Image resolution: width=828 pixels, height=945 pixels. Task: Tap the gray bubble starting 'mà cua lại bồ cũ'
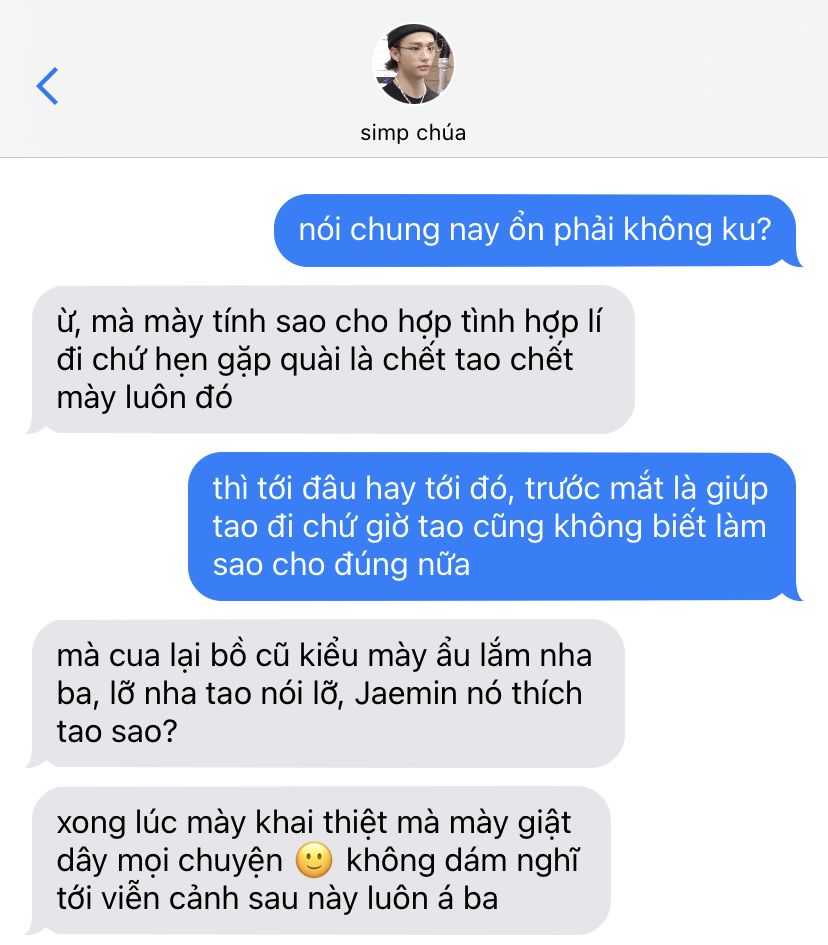(325, 694)
